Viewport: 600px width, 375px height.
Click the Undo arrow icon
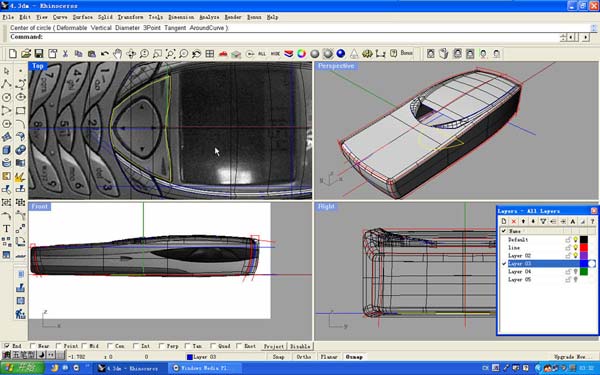click(x=104, y=54)
